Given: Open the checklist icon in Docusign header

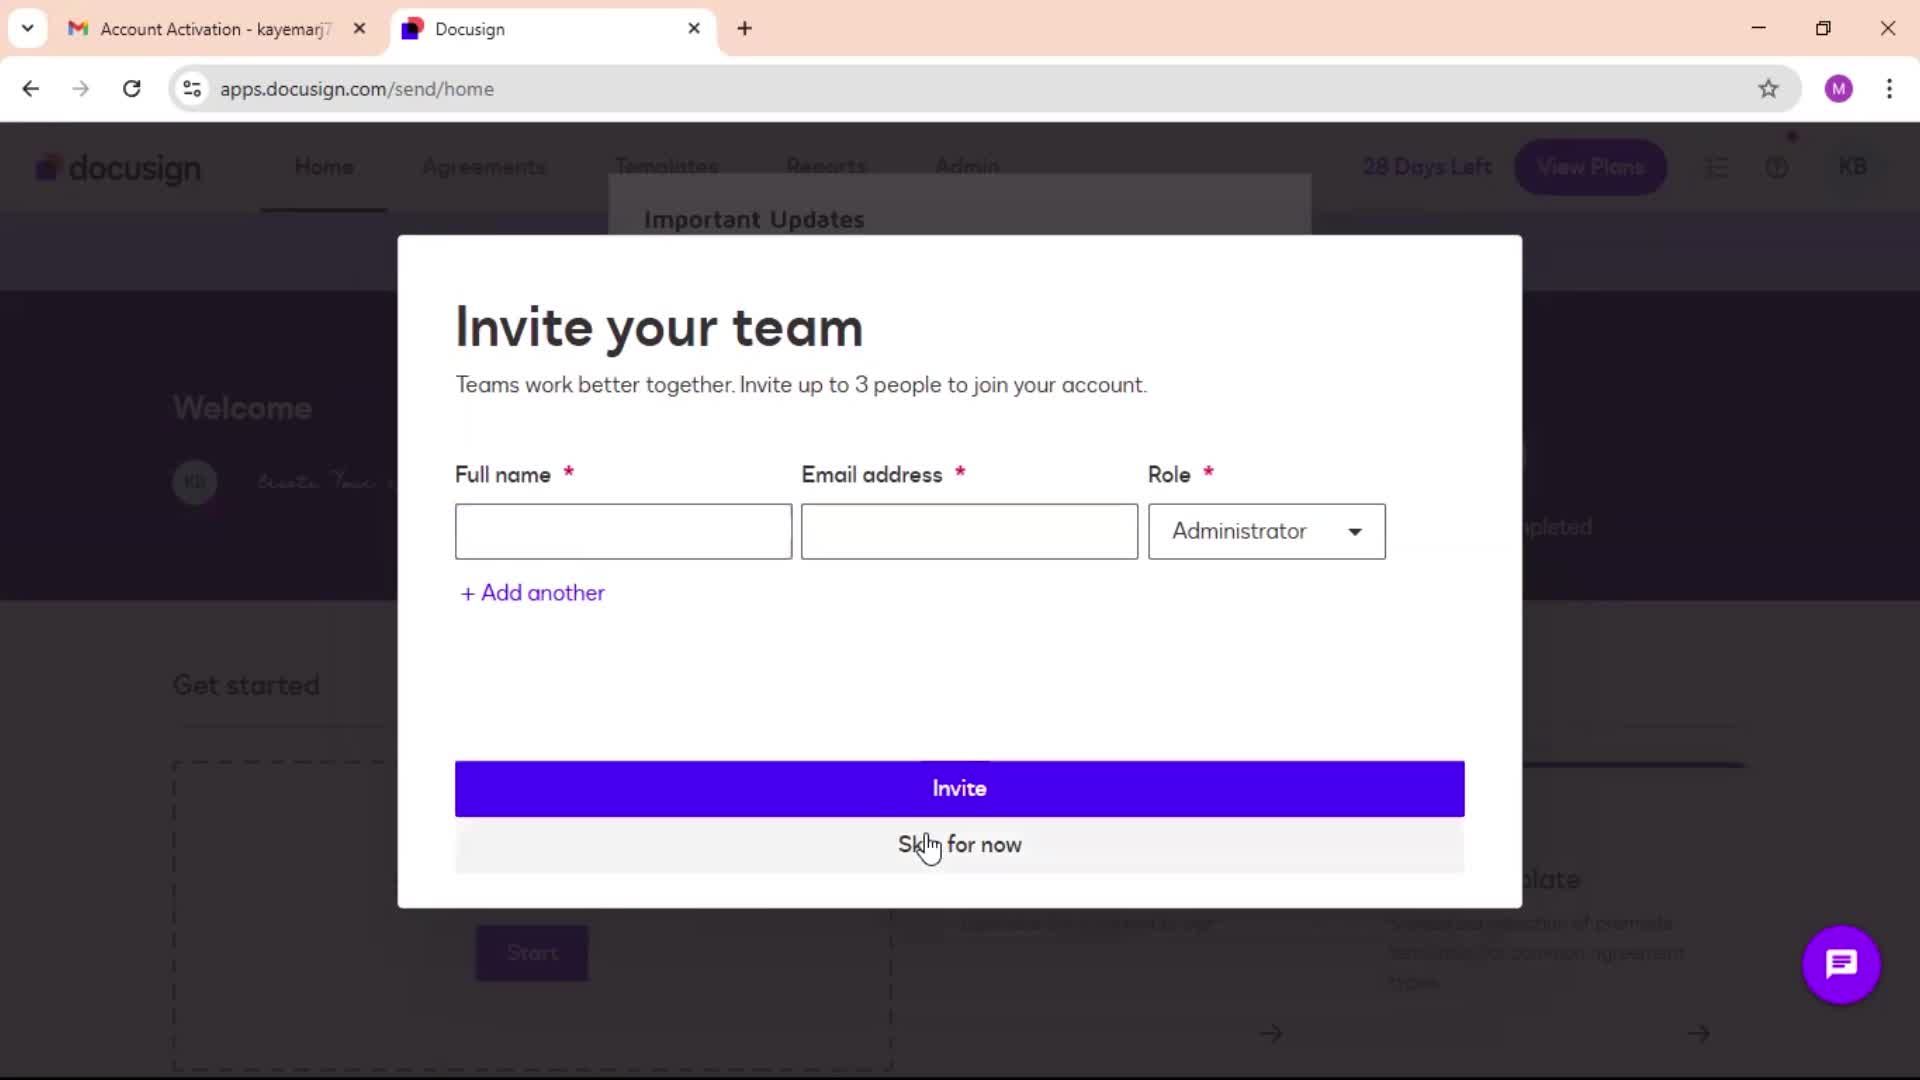Looking at the screenshot, I should (1717, 168).
